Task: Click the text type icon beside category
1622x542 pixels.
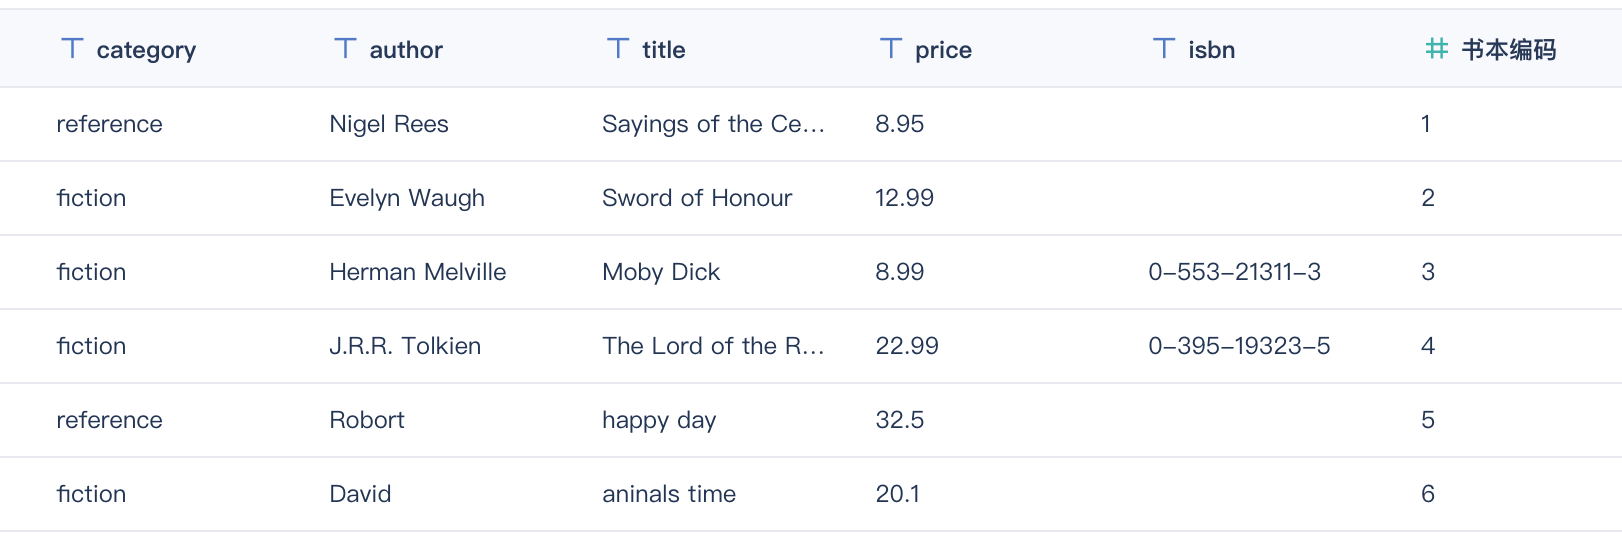Action: [72, 49]
